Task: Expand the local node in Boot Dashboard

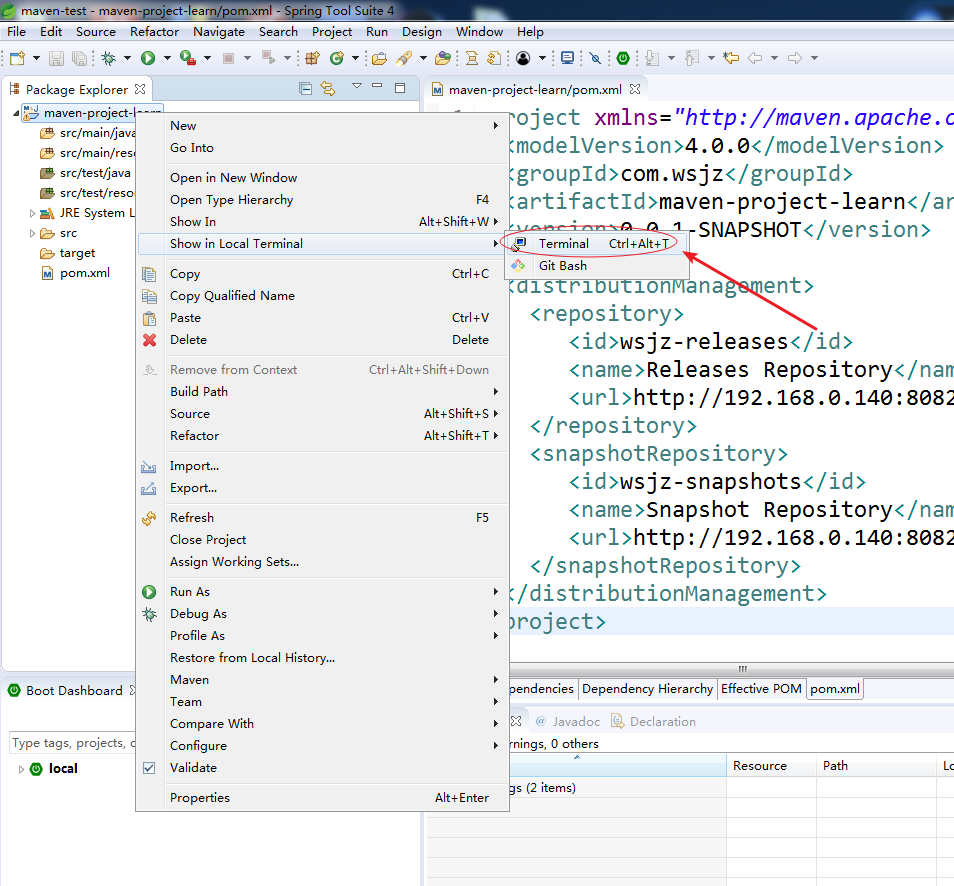Action: (21, 769)
